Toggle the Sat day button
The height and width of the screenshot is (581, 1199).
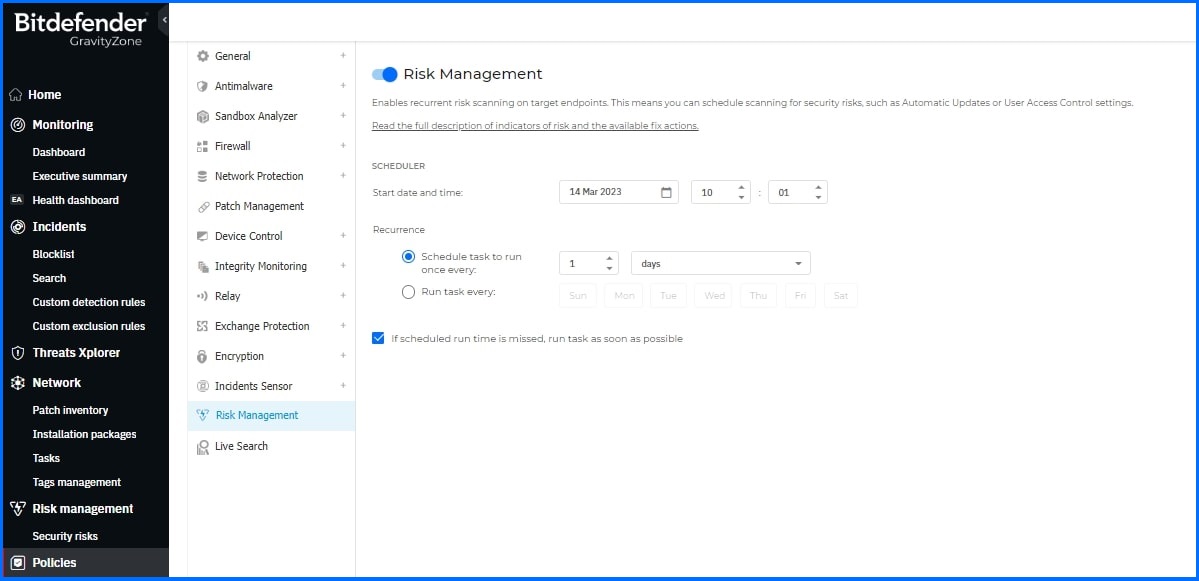(840, 296)
